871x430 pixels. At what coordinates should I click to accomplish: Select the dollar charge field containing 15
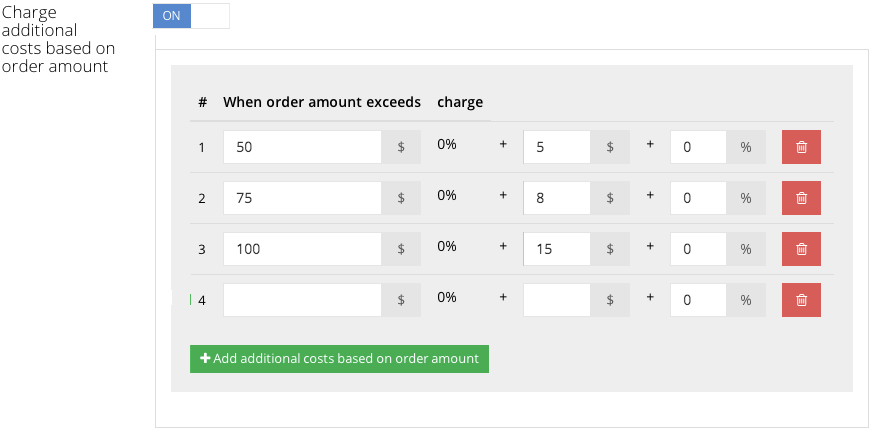[557, 249]
